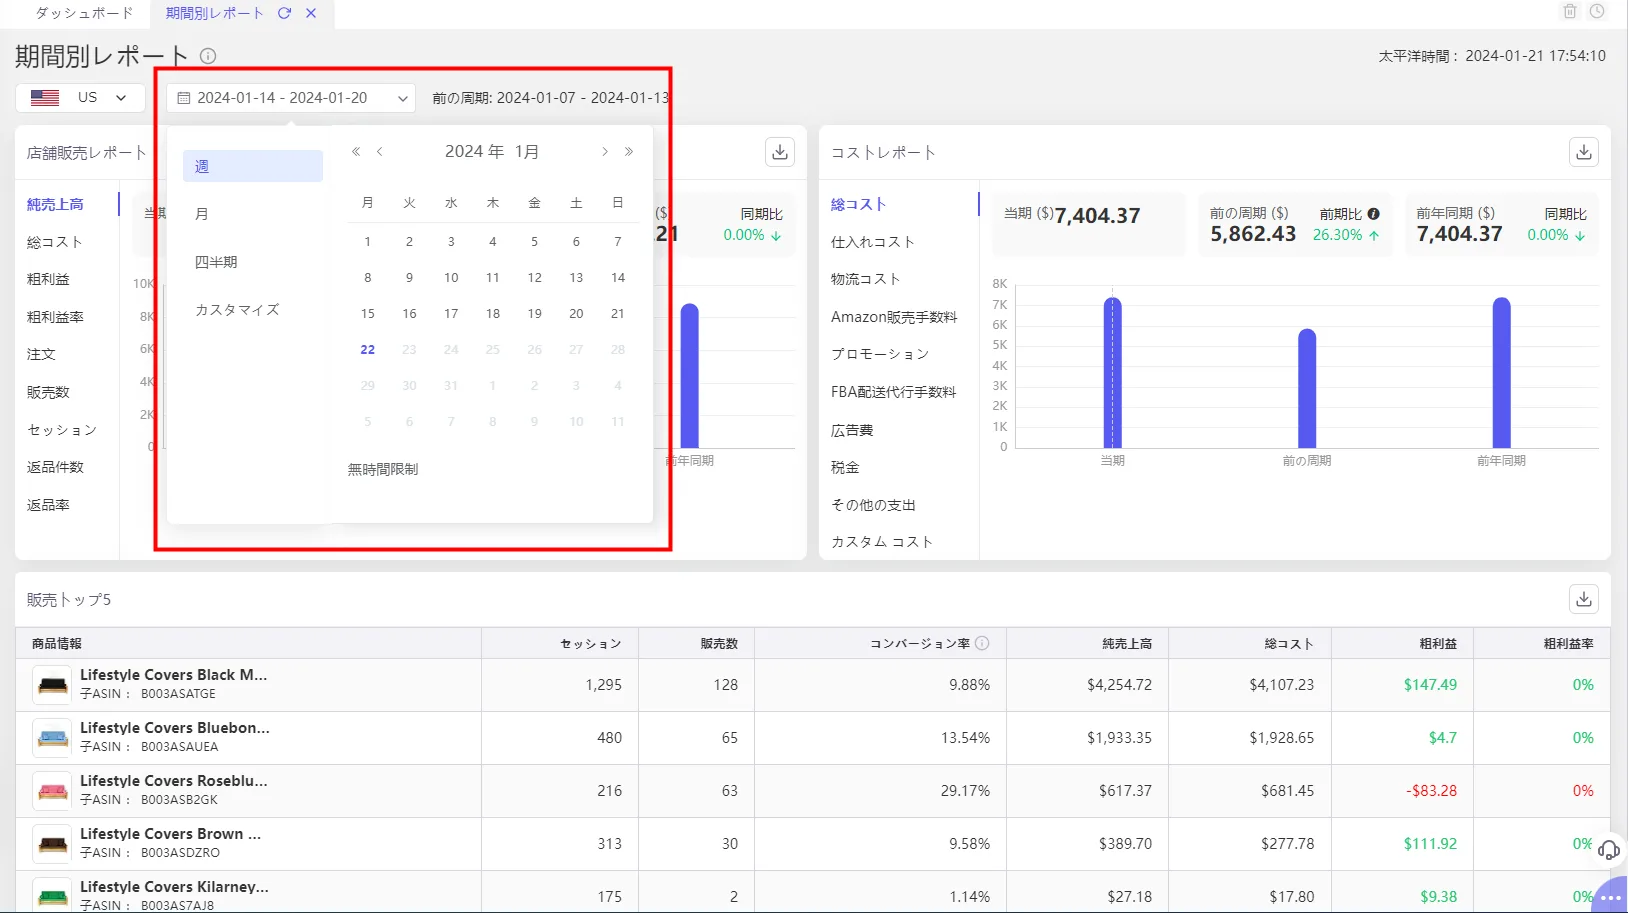Open Lifestyle Covers Bluebon... product link
The image size is (1628, 913).
[x=175, y=728]
